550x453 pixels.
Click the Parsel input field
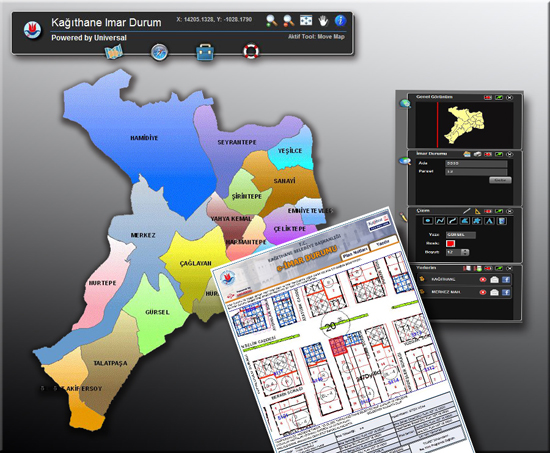click(476, 172)
